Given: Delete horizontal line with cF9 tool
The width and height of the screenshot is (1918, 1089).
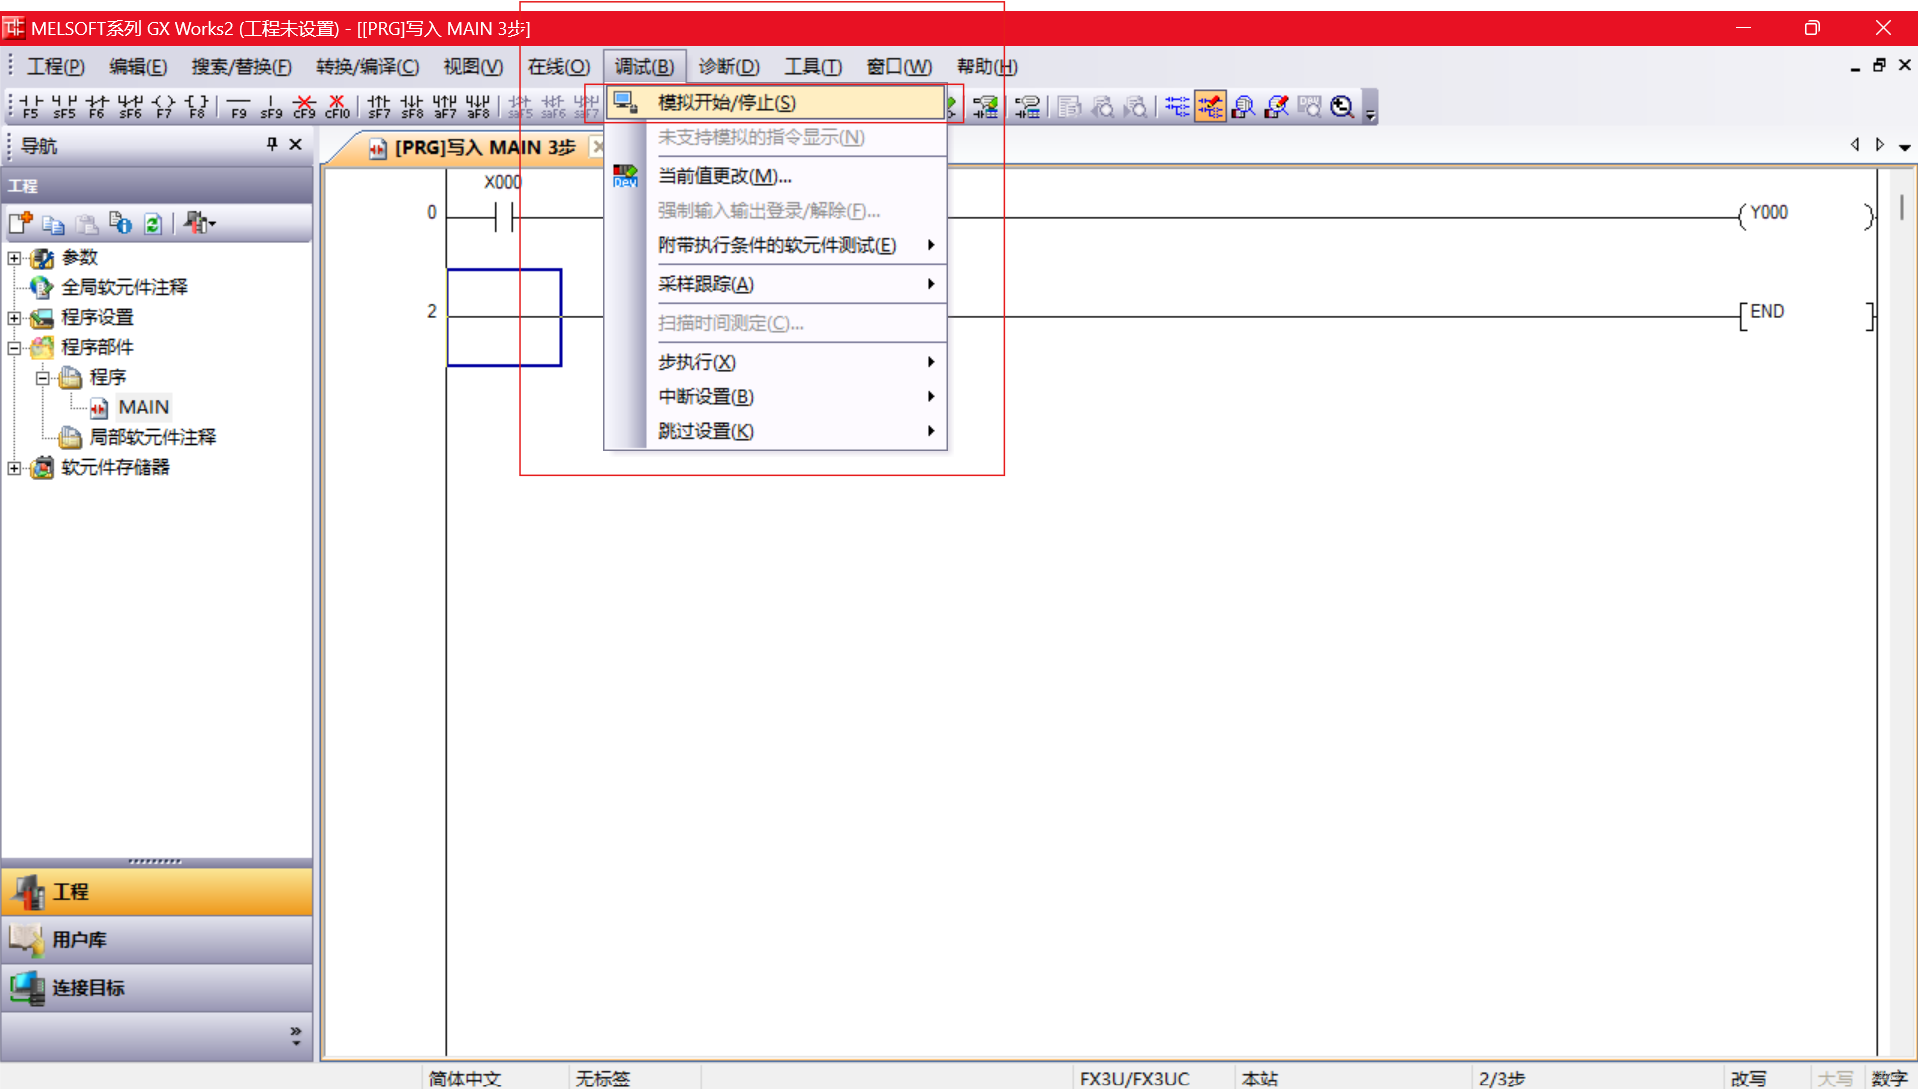Looking at the screenshot, I should click(304, 106).
